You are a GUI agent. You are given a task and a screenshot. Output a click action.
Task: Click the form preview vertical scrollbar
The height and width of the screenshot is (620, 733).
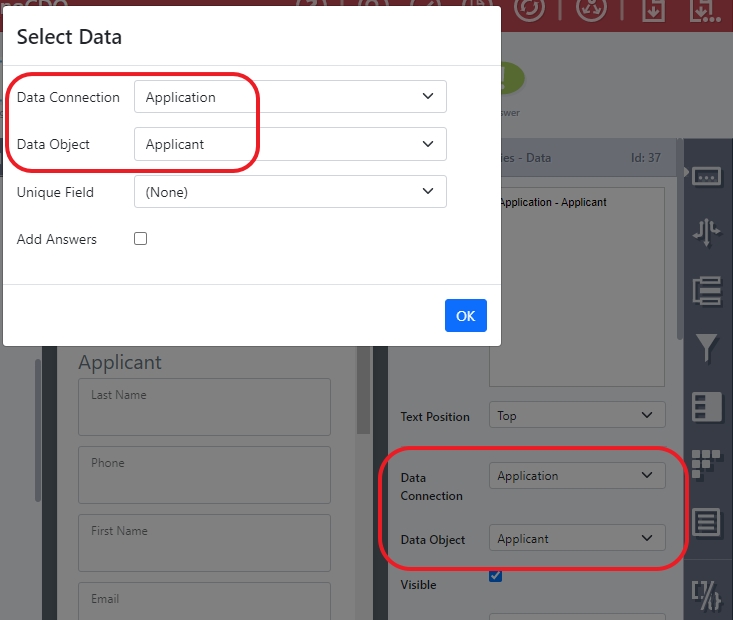tap(363, 390)
